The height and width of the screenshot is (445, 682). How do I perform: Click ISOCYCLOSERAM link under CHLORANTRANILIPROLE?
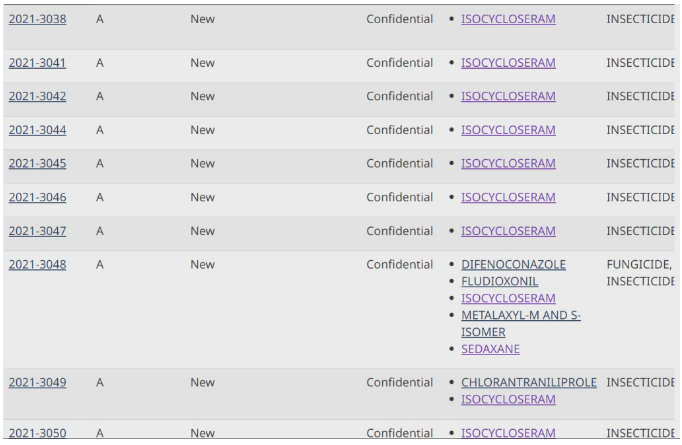click(x=508, y=399)
